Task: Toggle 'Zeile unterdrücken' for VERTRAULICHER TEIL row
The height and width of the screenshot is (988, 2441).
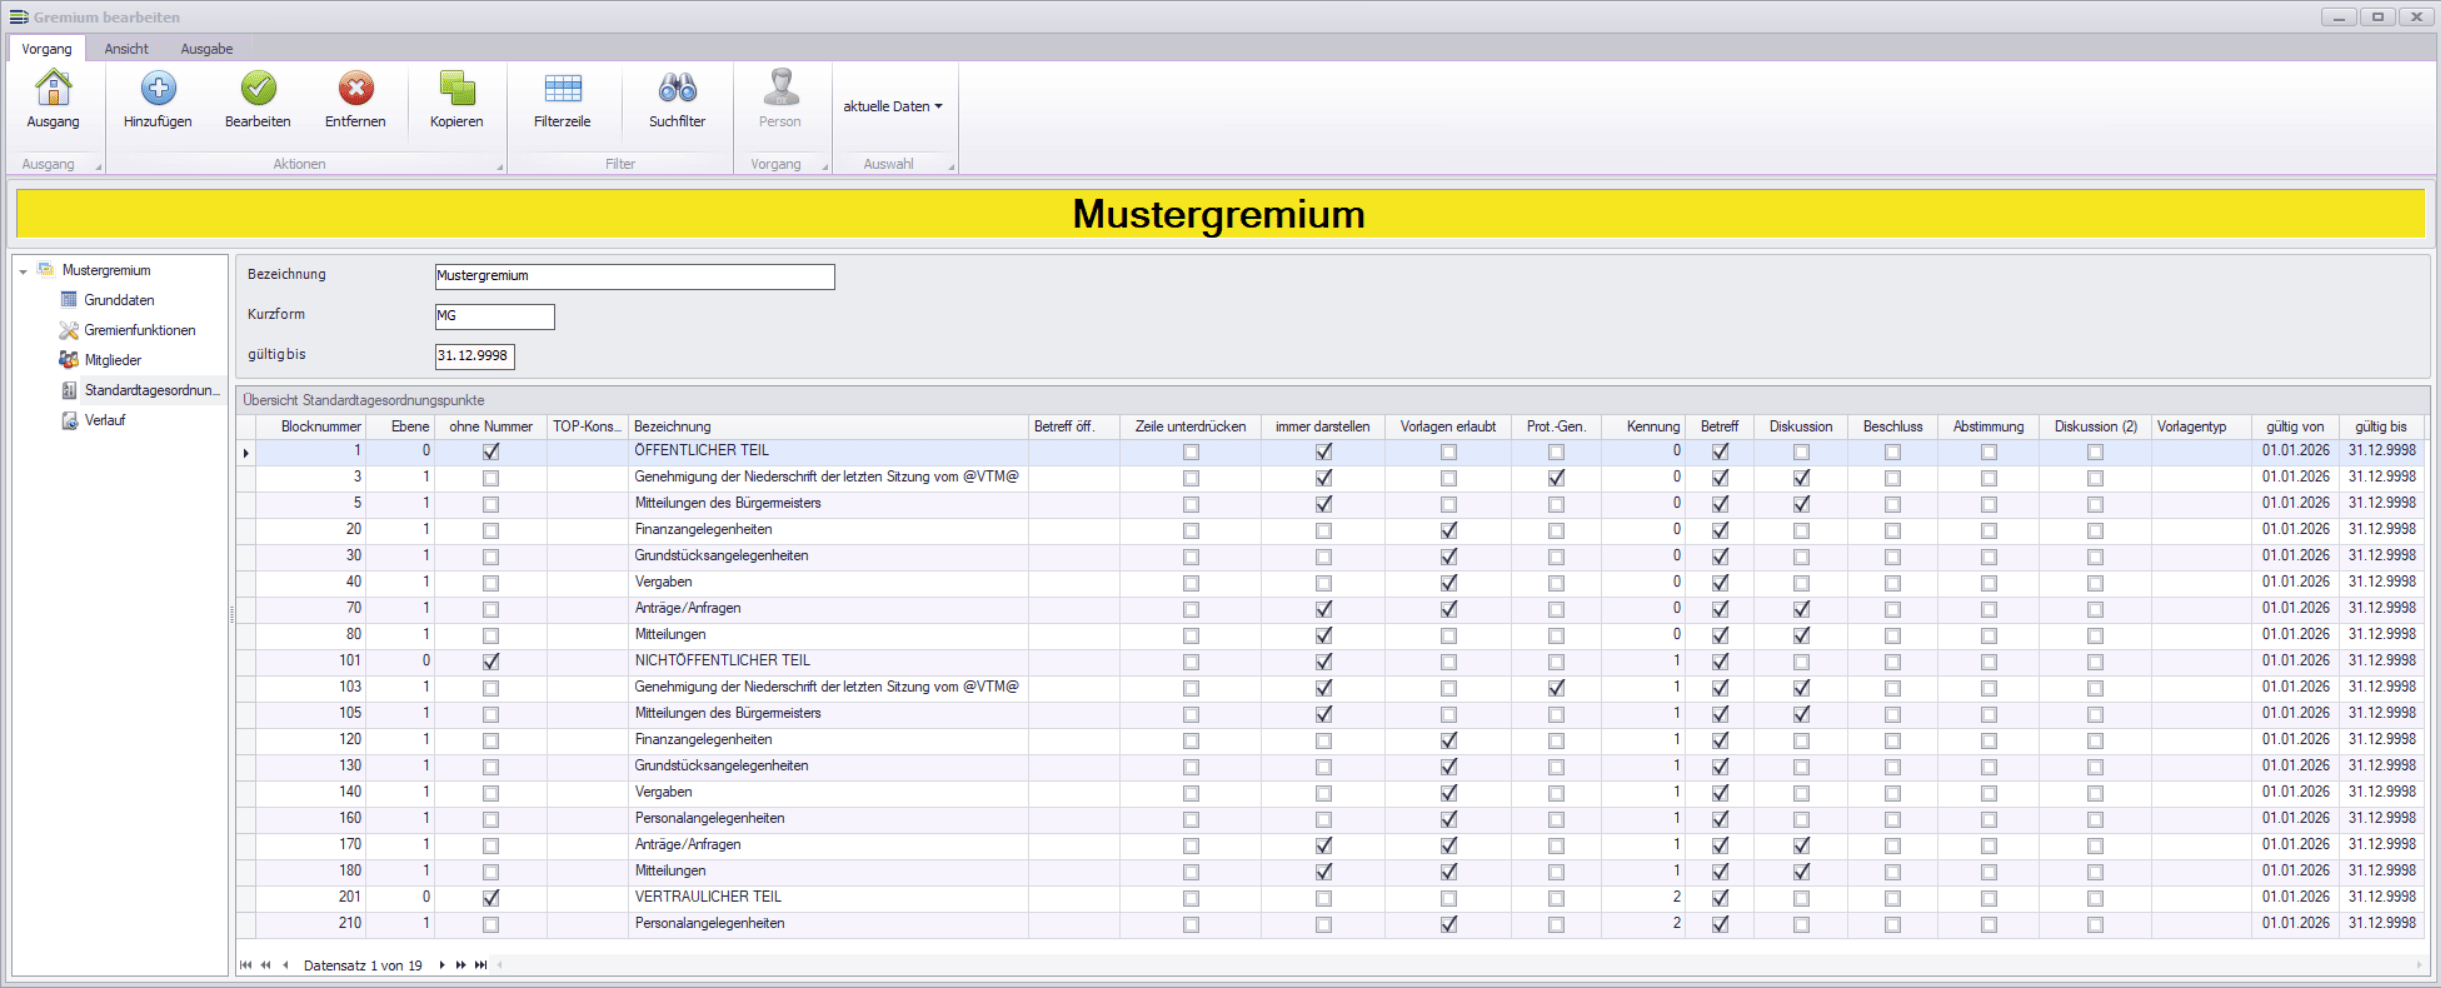Action: pyautogui.click(x=1190, y=898)
